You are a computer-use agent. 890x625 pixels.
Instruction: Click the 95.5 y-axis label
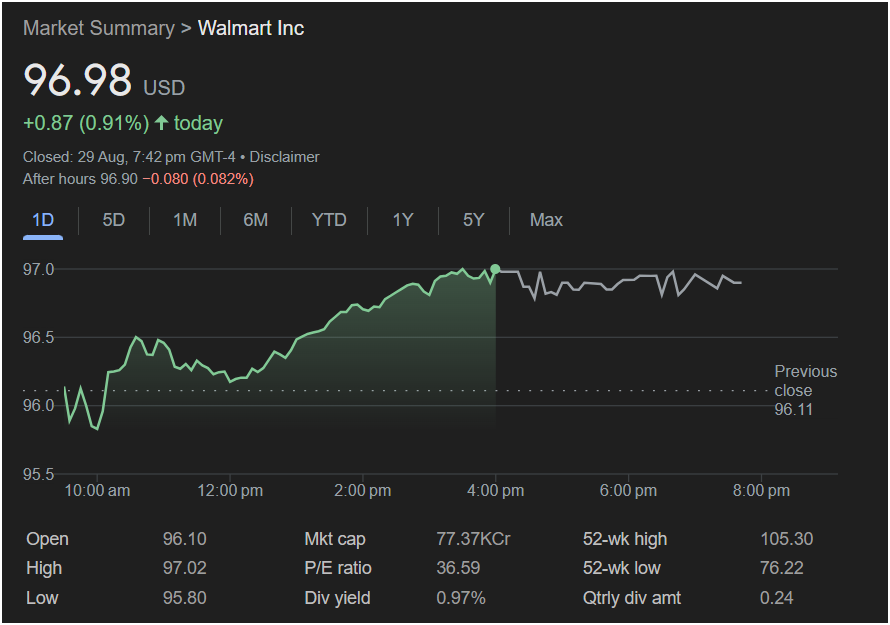pos(39,474)
